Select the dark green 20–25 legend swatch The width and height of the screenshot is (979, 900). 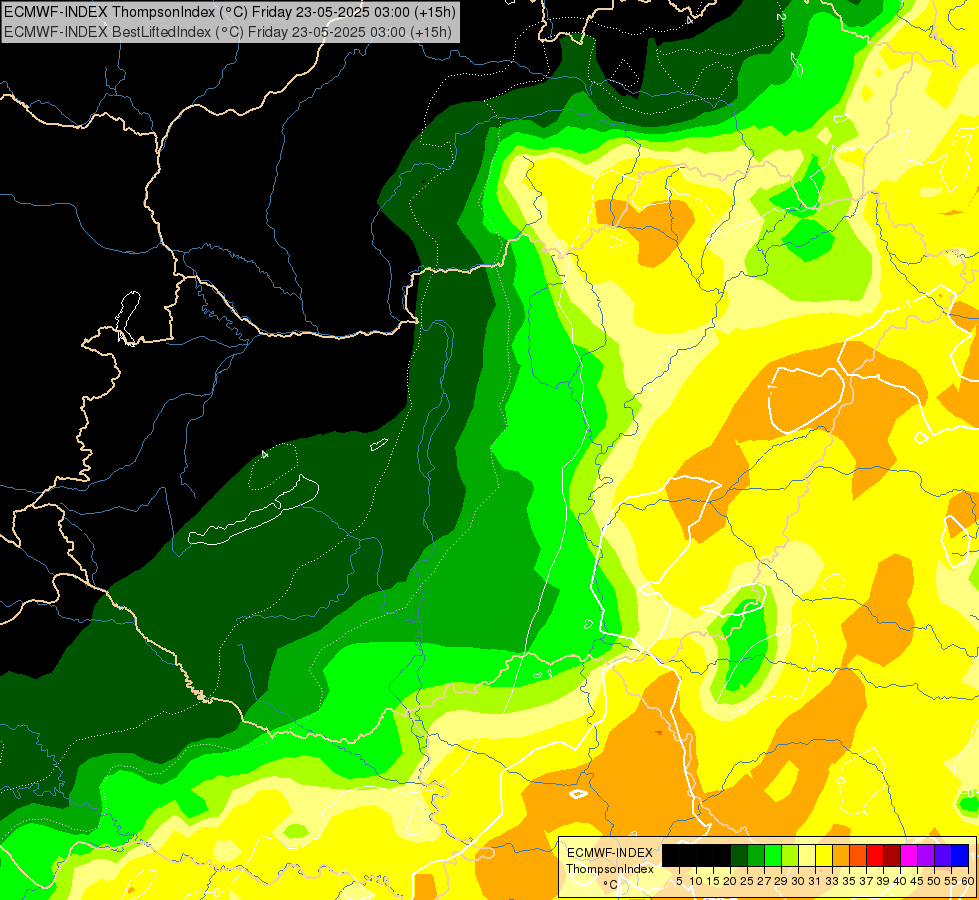(x=739, y=856)
